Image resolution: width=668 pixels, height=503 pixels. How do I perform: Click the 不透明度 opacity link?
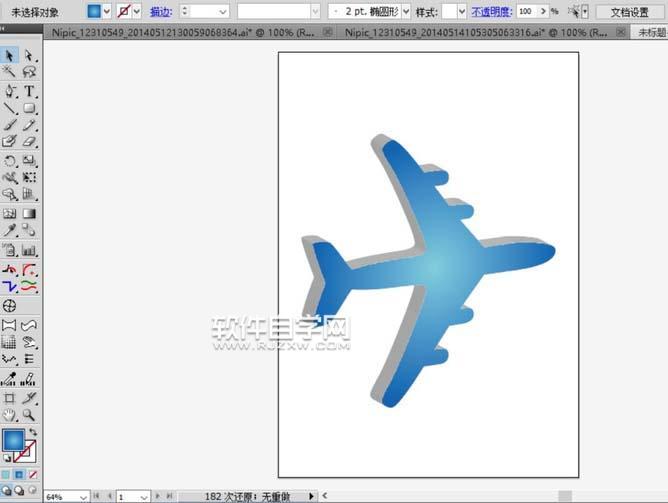pyautogui.click(x=492, y=12)
